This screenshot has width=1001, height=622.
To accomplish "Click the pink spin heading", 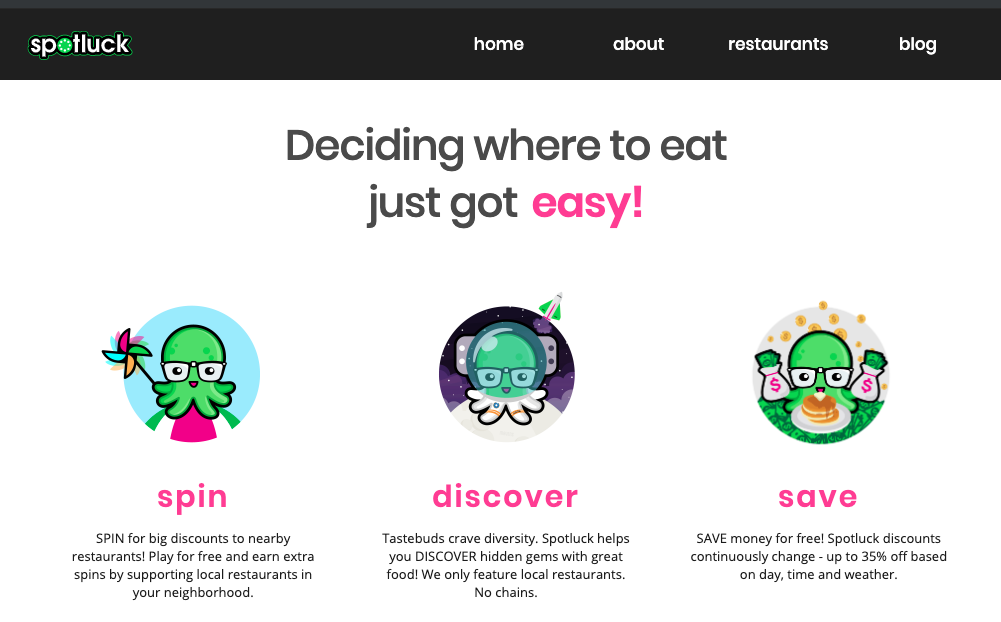I will (192, 497).
